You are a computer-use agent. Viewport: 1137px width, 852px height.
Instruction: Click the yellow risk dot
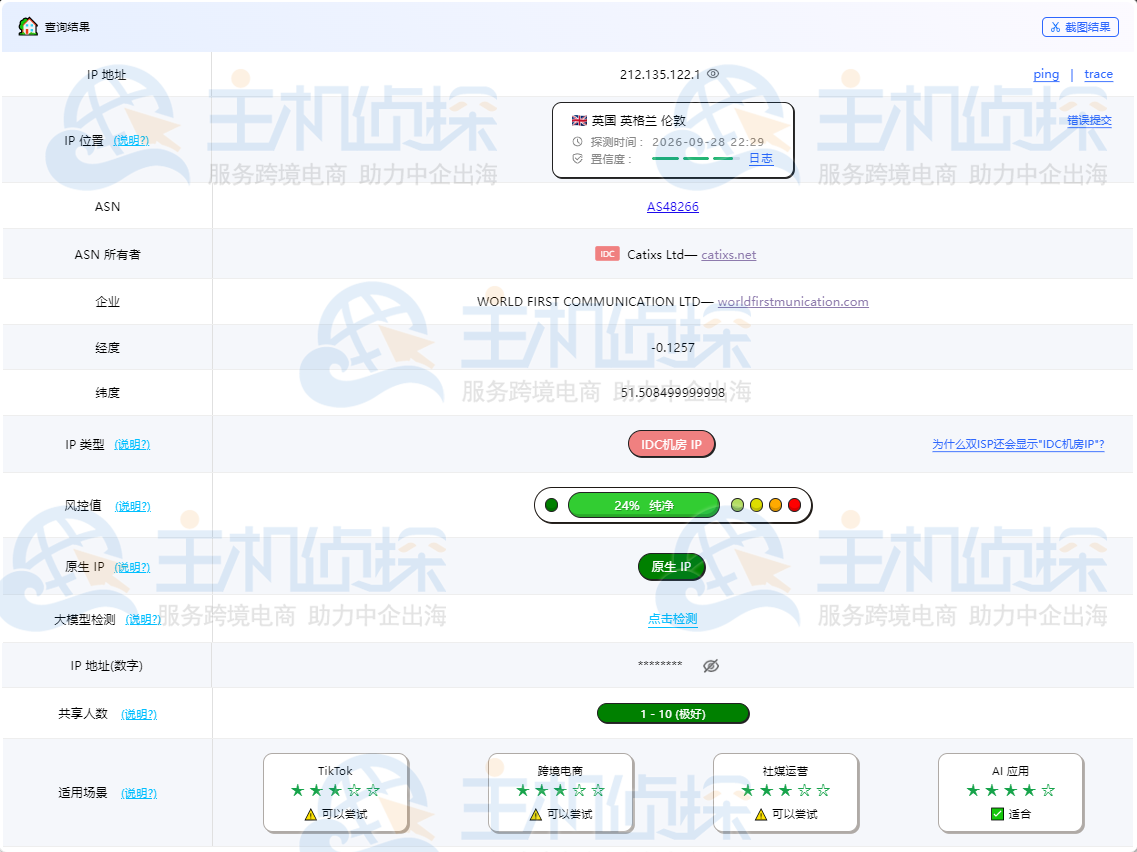pyautogui.click(x=756, y=505)
